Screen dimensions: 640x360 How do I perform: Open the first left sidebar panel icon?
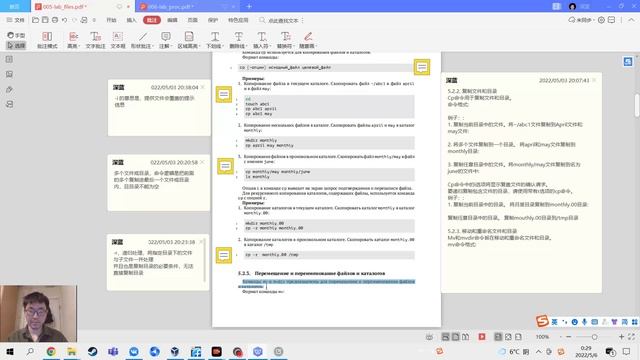coord(9,60)
